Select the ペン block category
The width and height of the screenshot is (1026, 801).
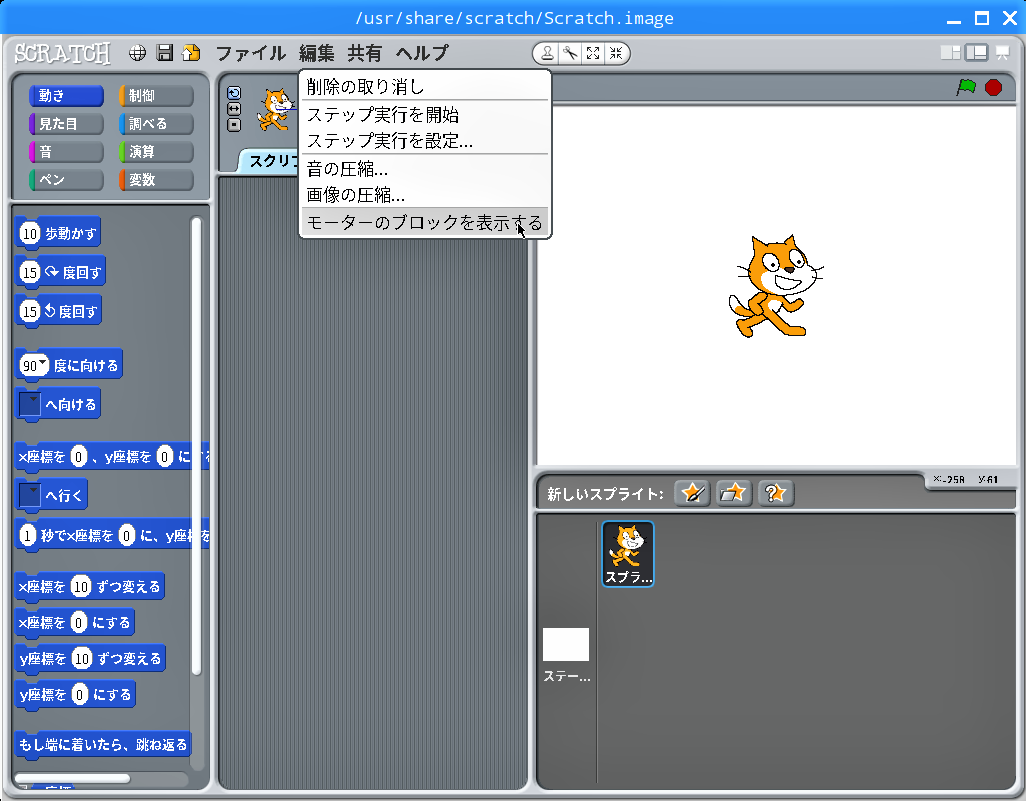(x=66, y=180)
